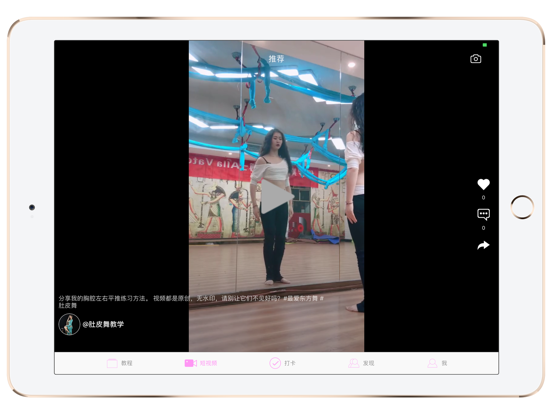Open the @肚皮舞教学 user profile

103,324
